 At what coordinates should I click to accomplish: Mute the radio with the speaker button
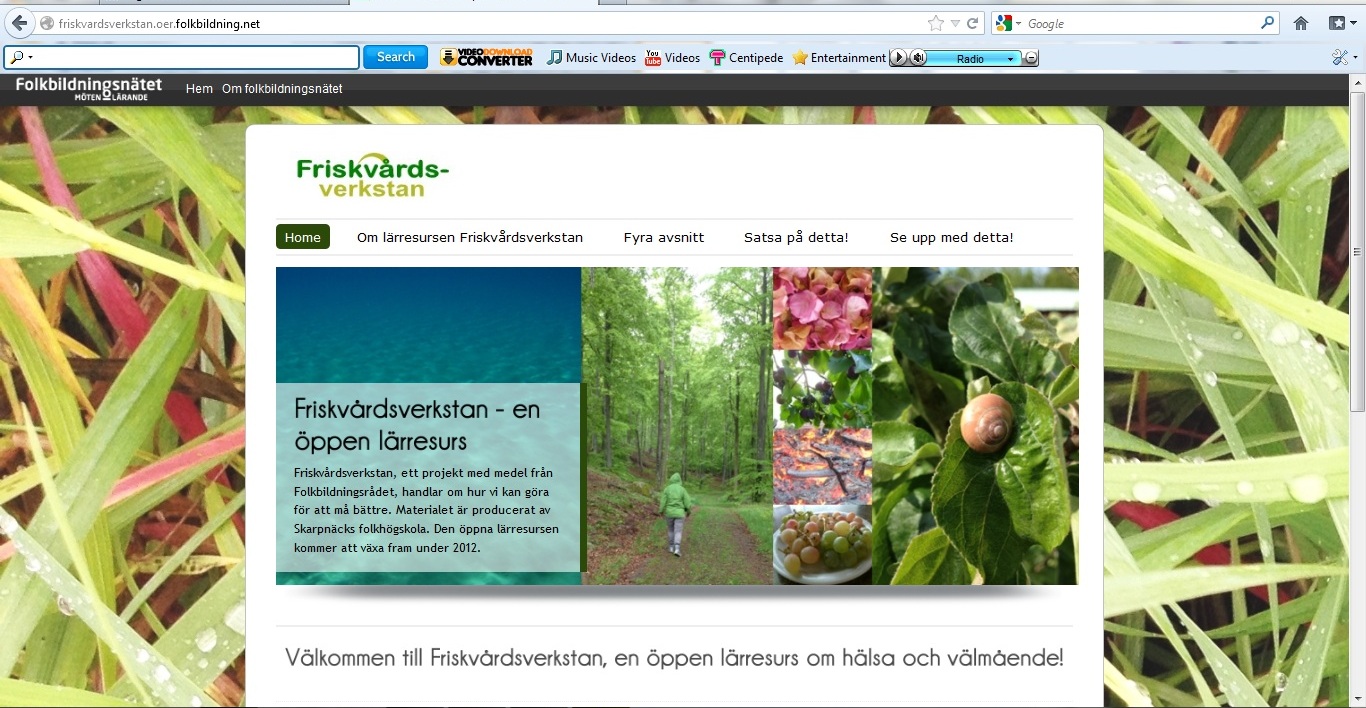click(x=917, y=58)
